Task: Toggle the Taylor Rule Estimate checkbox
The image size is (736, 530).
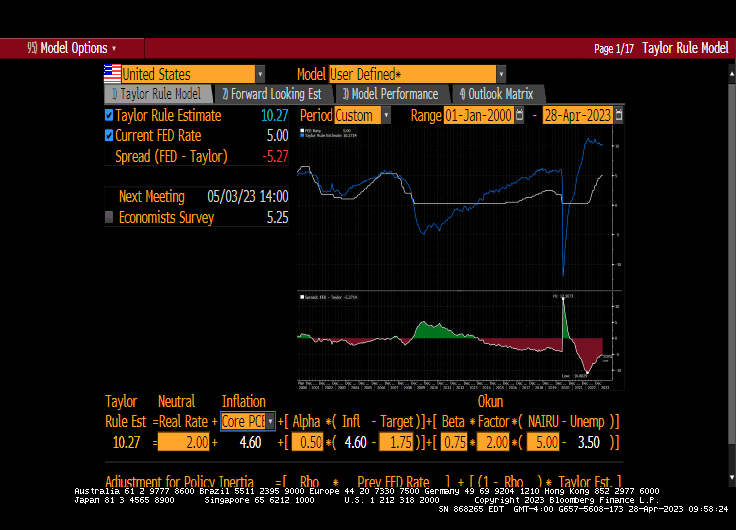Action: coord(109,116)
